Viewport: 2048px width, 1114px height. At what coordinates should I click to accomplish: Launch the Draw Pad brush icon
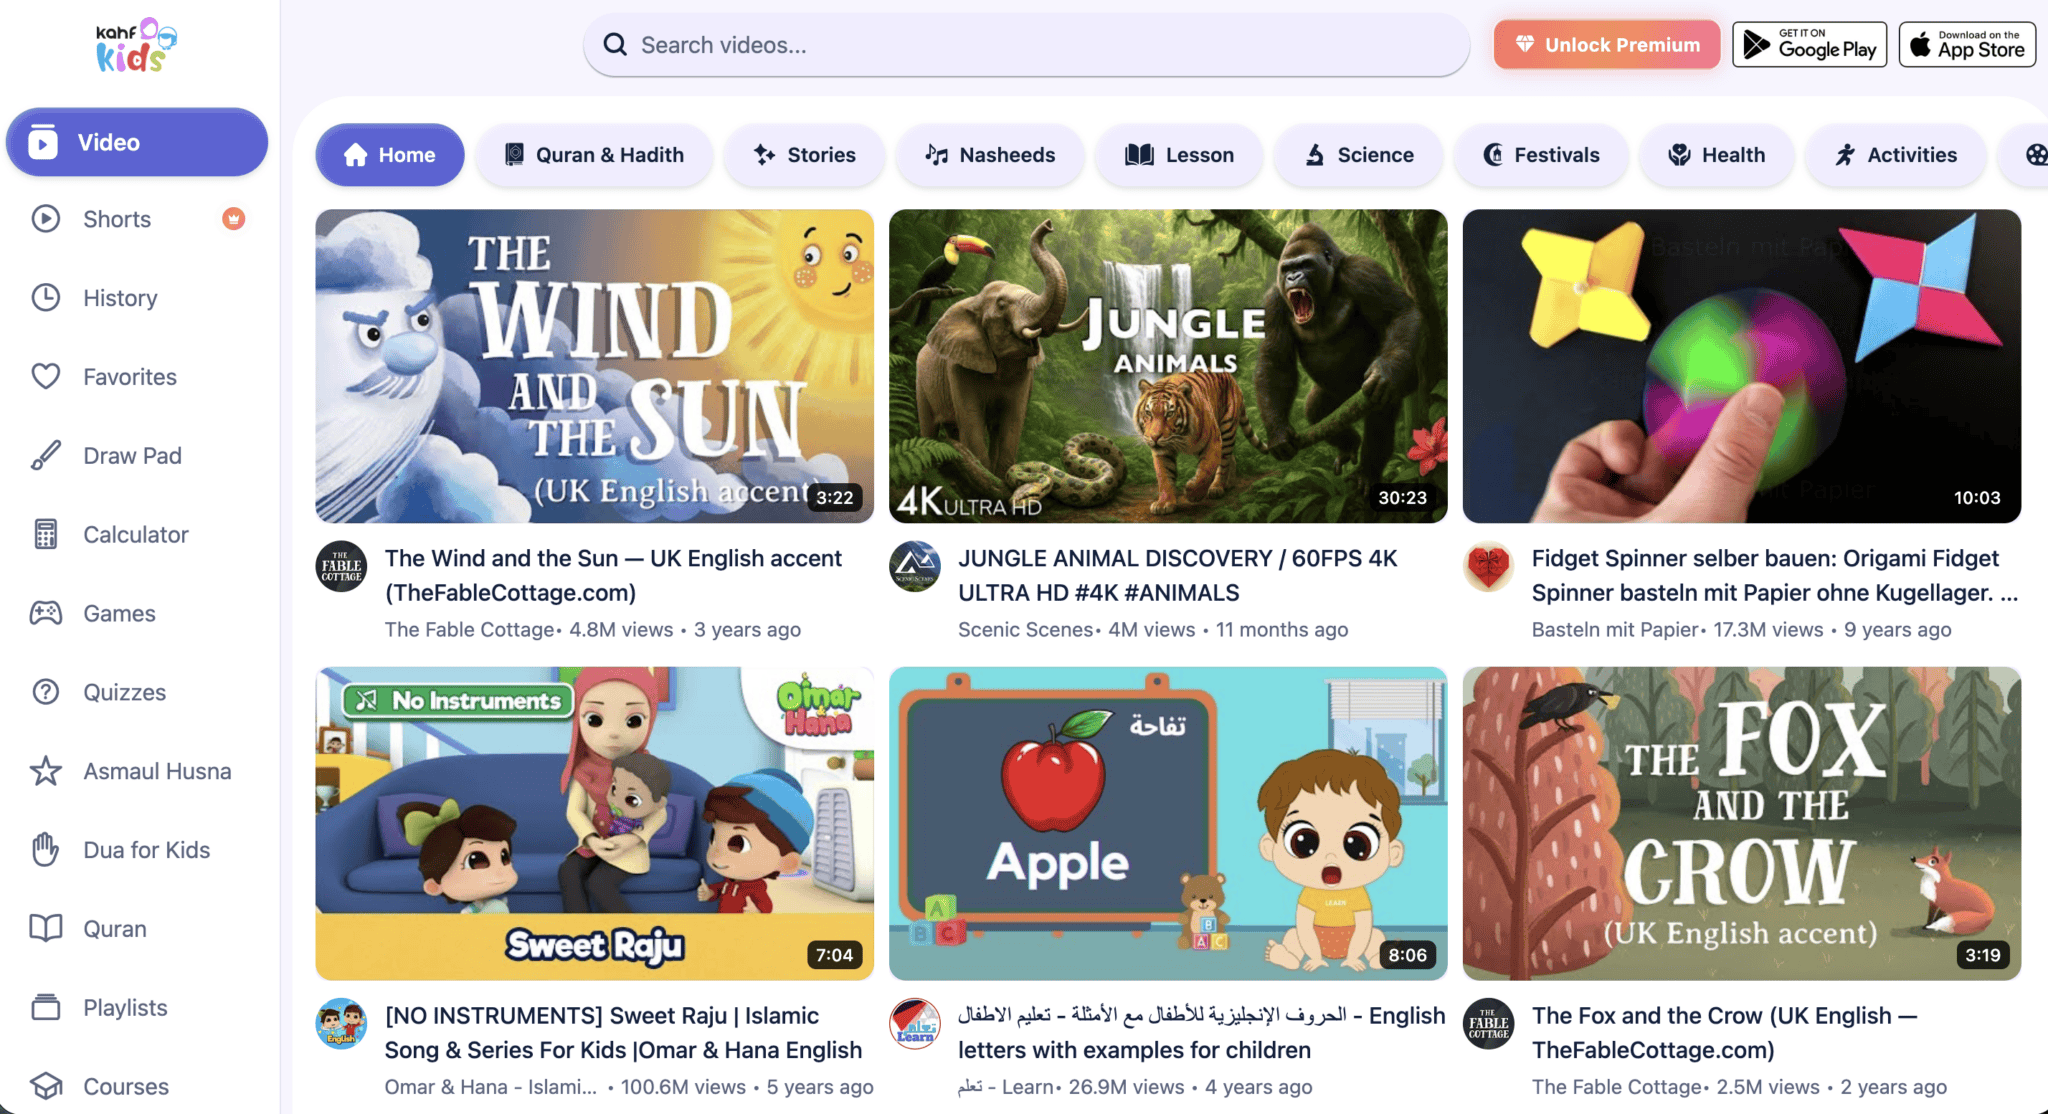click(x=46, y=456)
